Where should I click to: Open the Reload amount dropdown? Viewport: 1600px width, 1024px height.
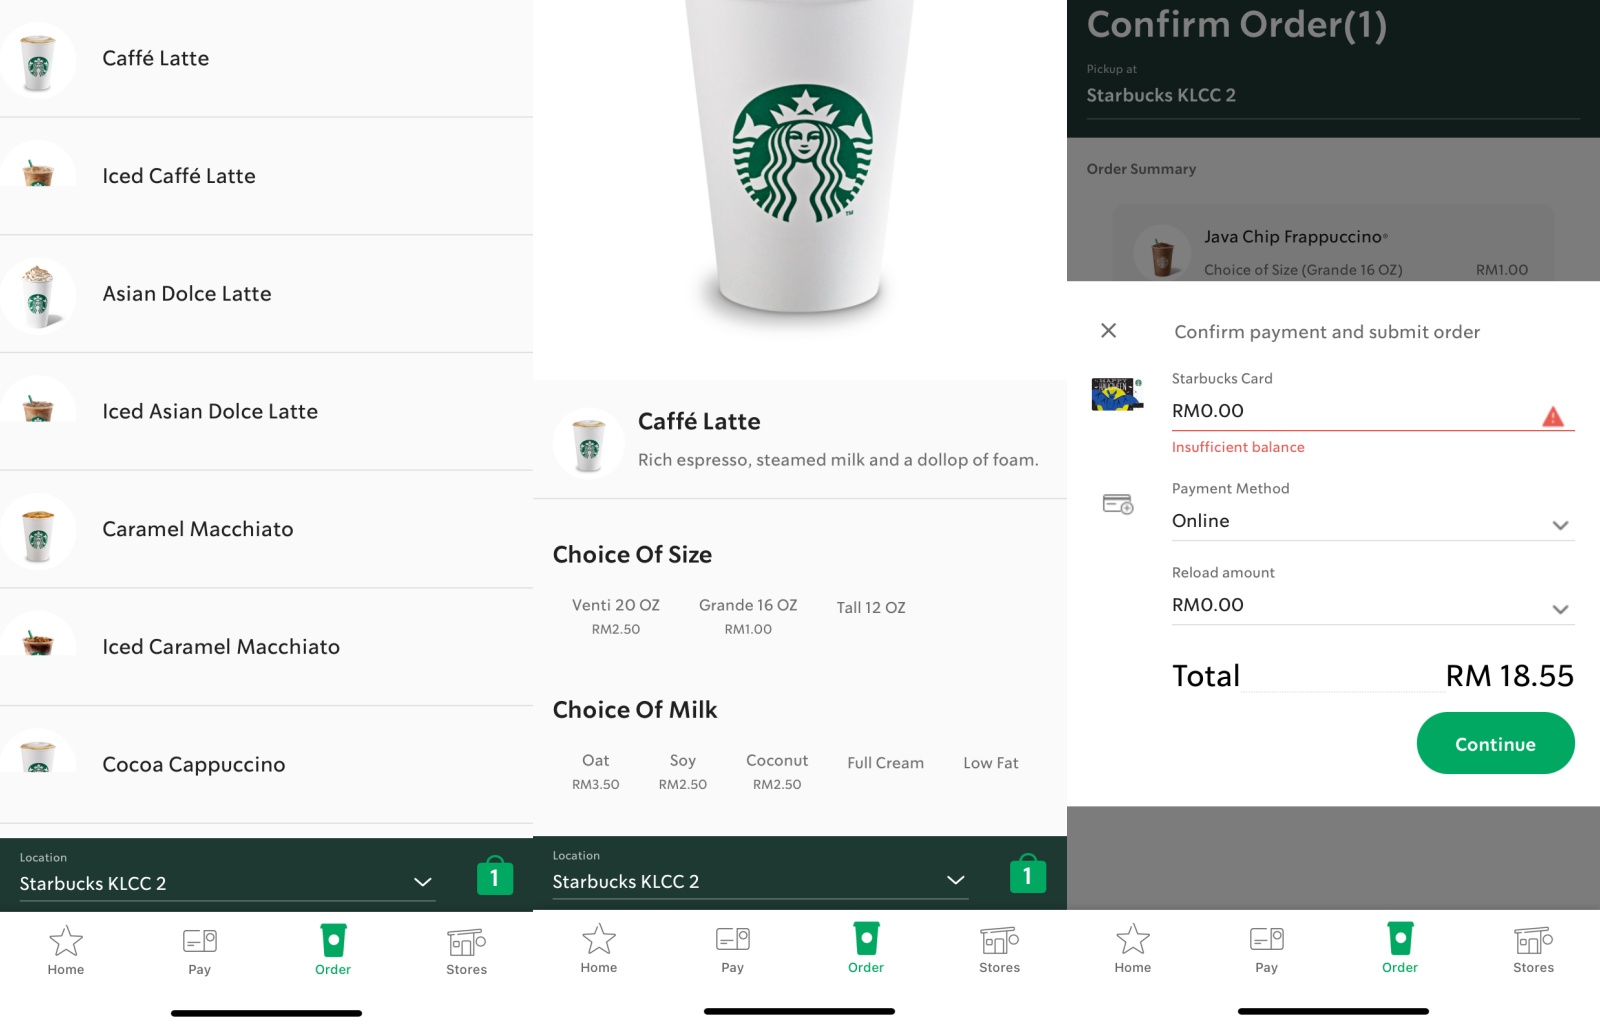coord(1373,605)
